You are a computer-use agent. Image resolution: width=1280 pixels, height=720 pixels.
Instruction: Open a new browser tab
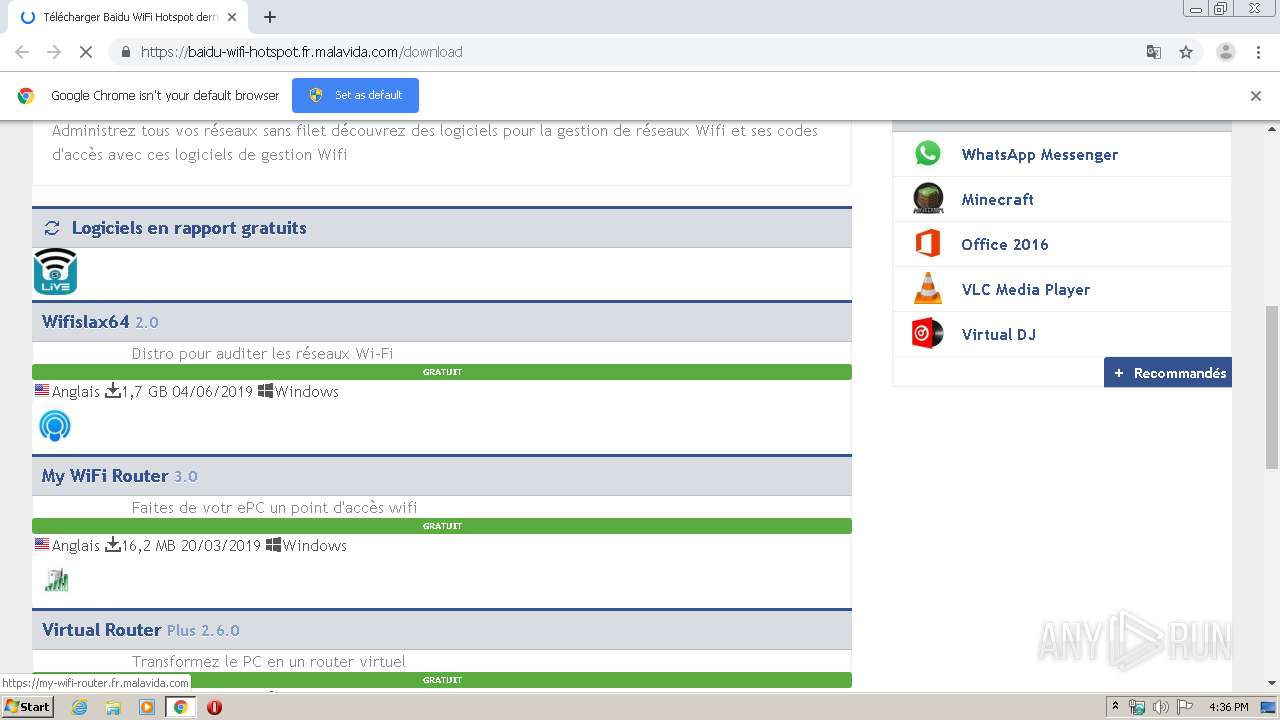pyautogui.click(x=269, y=17)
